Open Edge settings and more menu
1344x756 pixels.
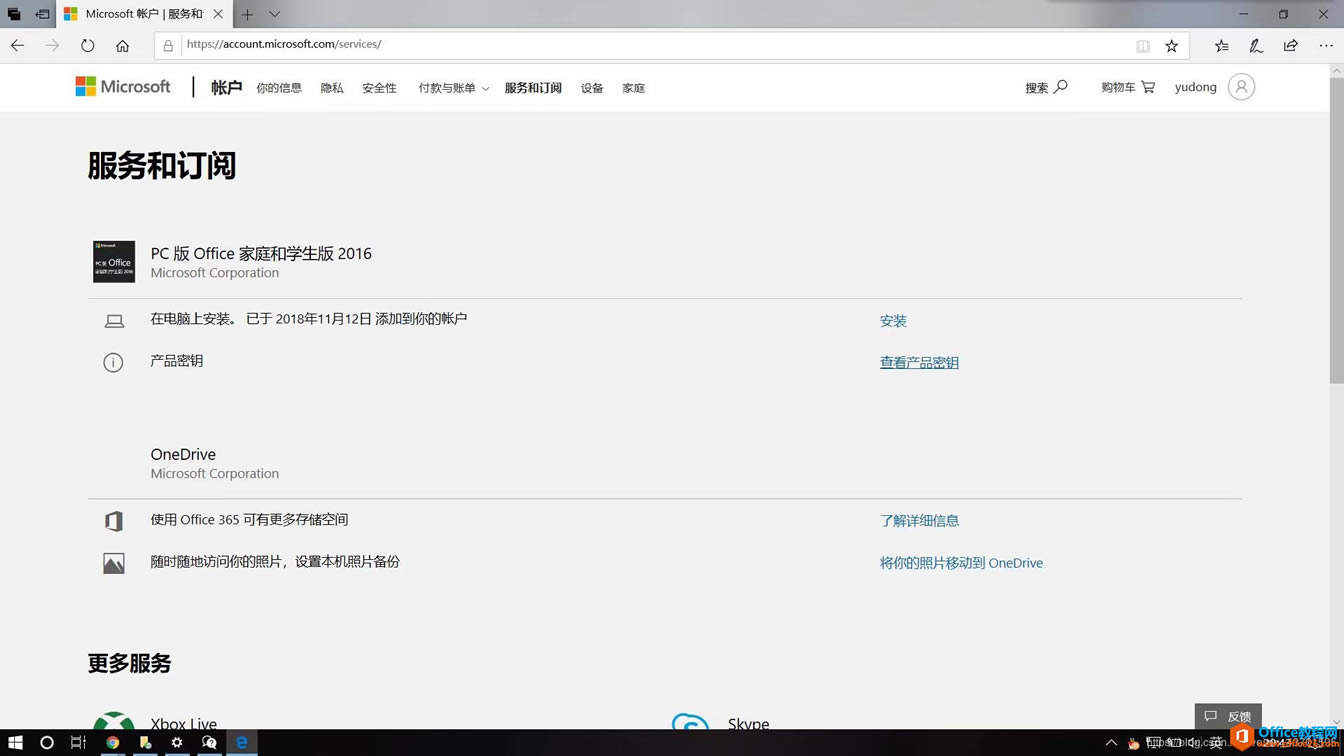coord(1326,45)
